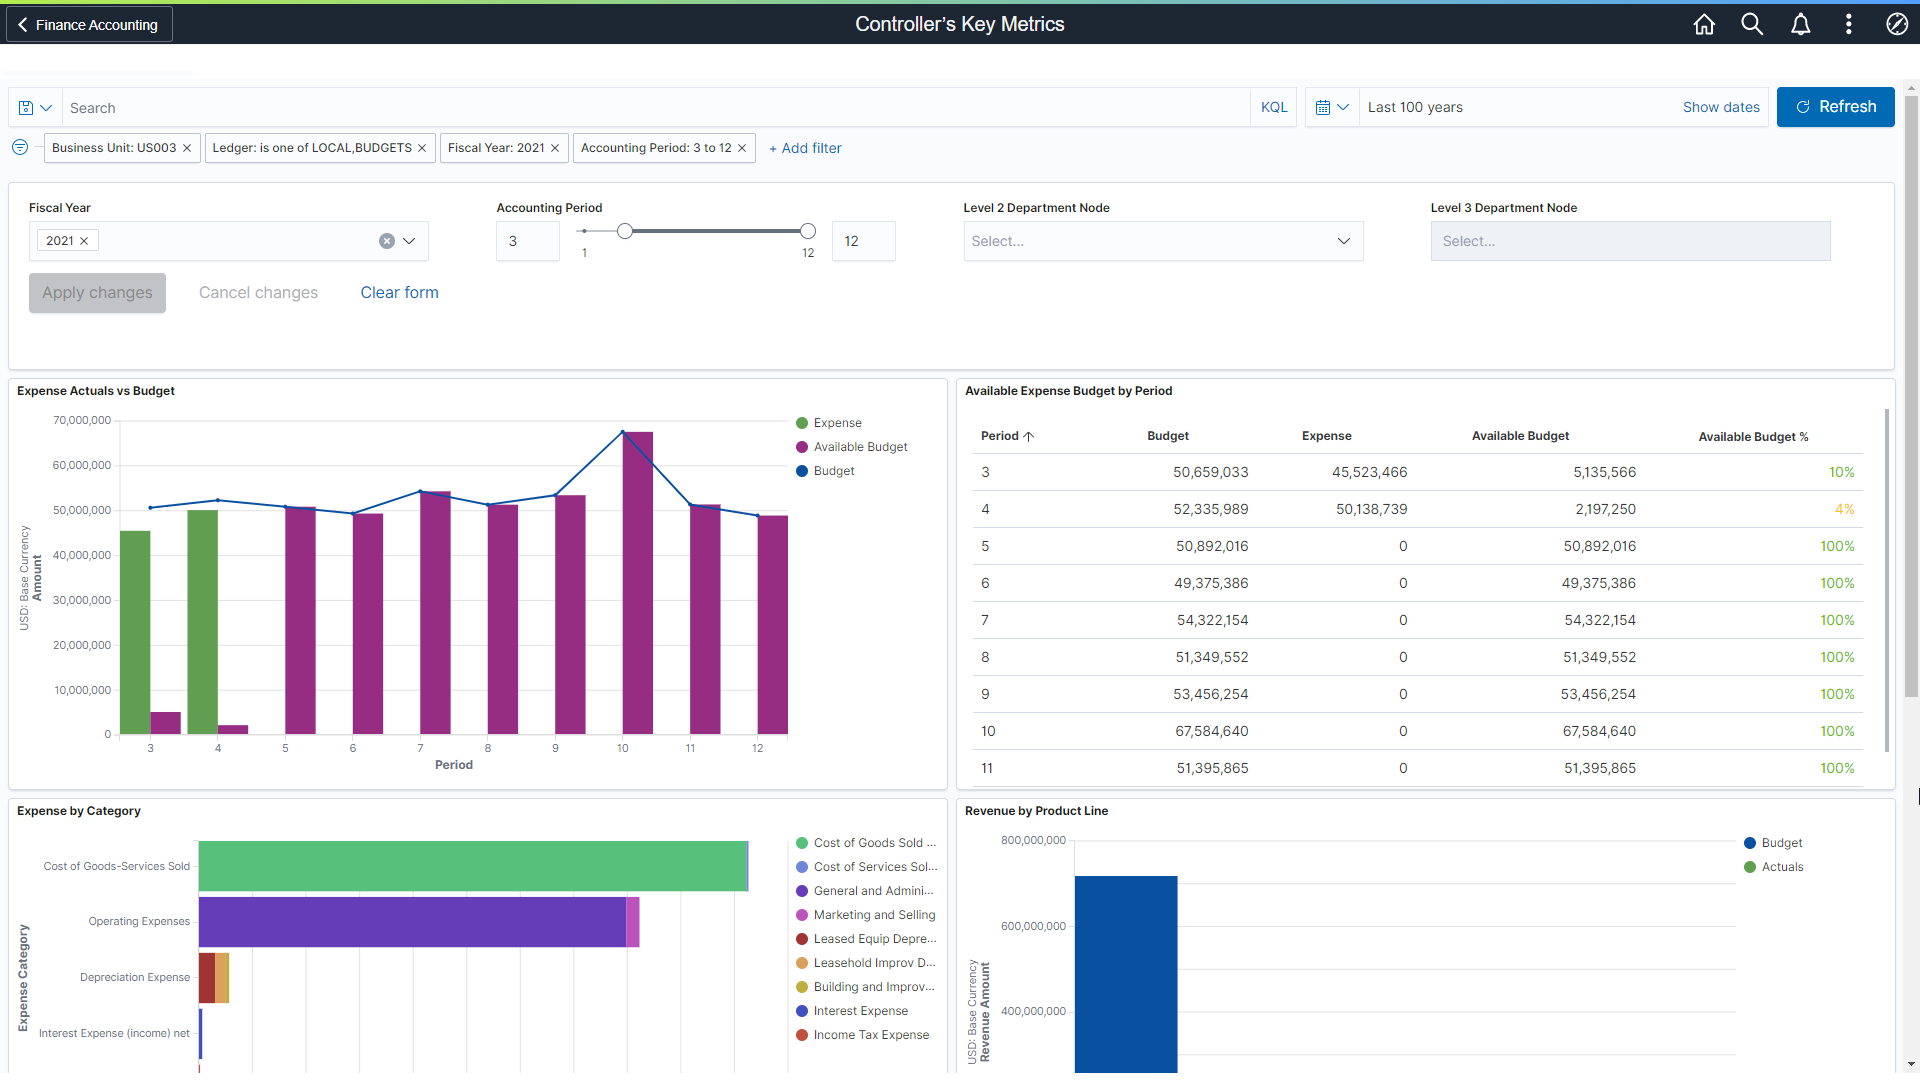Click Apply changes button
Viewport: 1920px width, 1080px height.
(96, 293)
